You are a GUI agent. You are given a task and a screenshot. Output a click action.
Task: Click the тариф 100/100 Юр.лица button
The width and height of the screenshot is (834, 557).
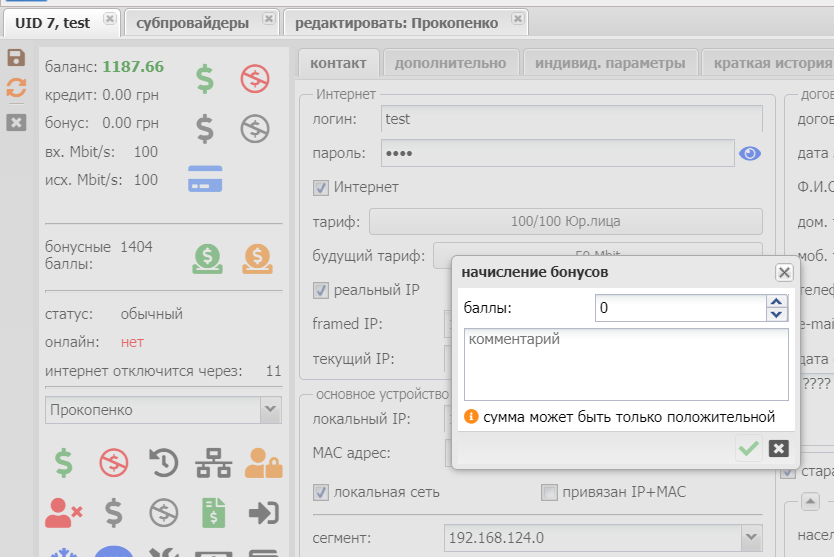tap(565, 221)
